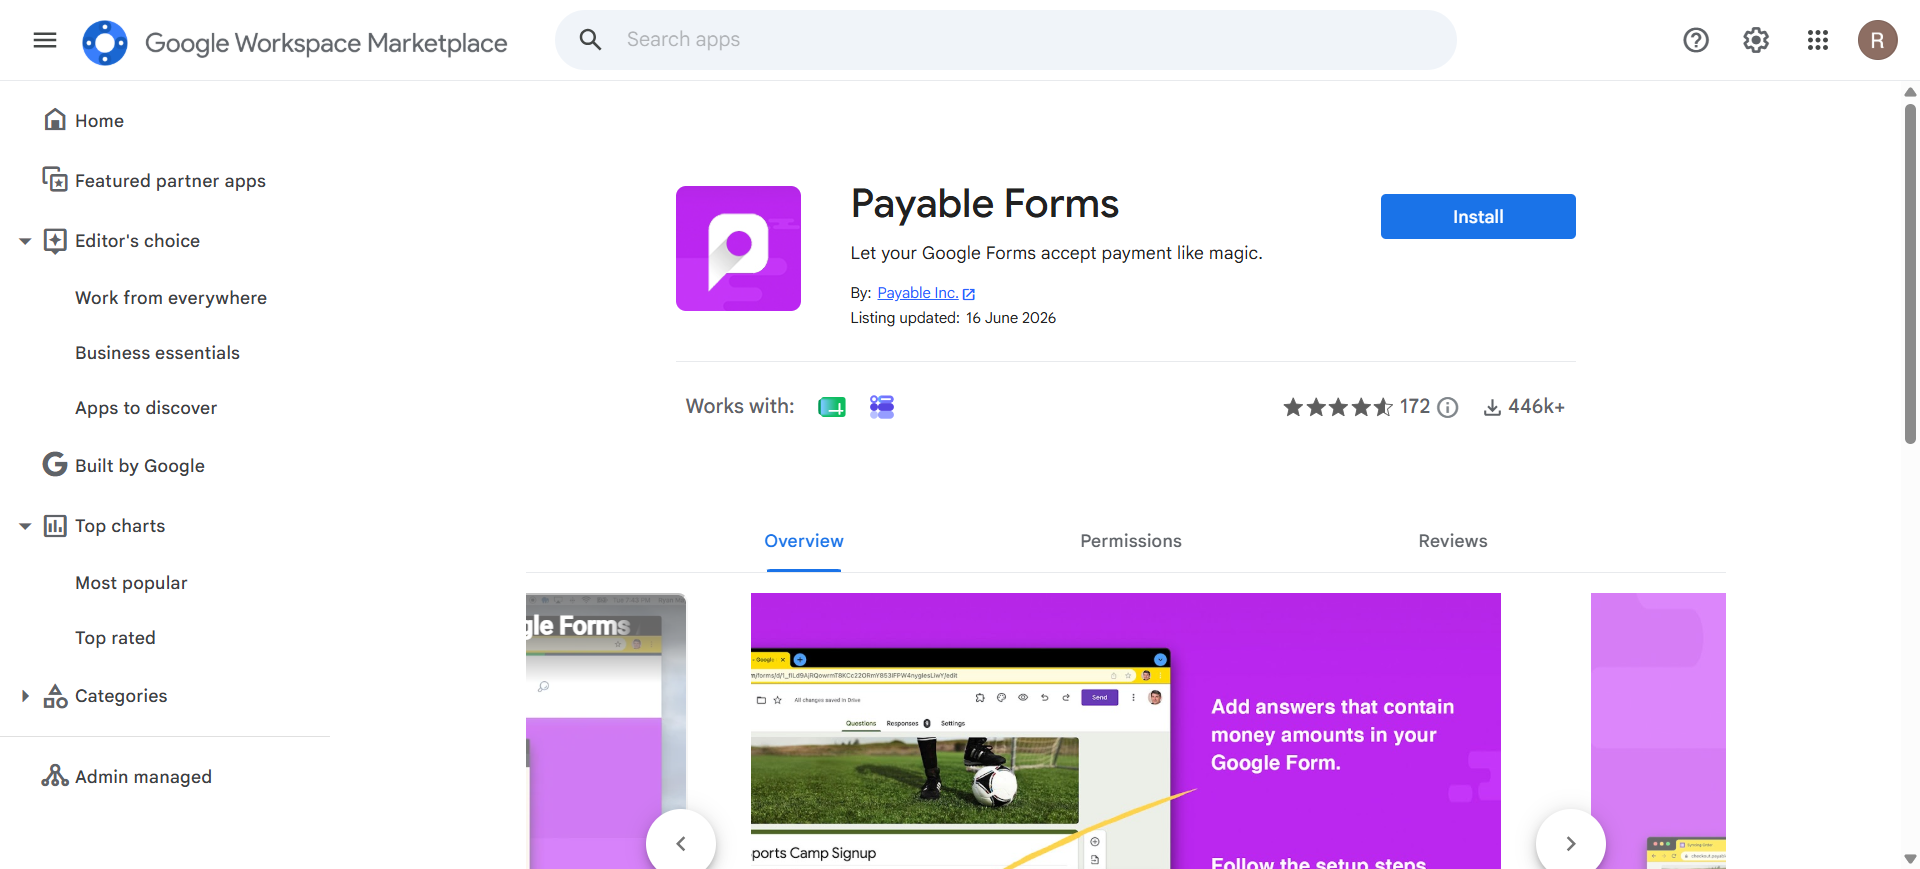Click the scrollbar down arrow
The width and height of the screenshot is (1920, 869).
coord(1910,859)
